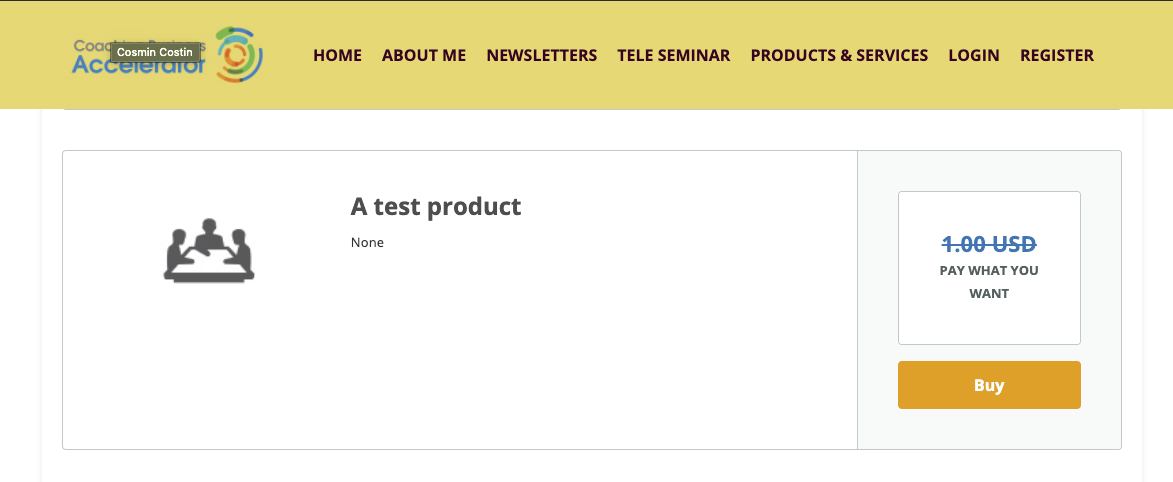Image resolution: width=1173 pixels, height=482 pixels.
Task: Select REGISTER in the navigation
Action: [1056, 55]
